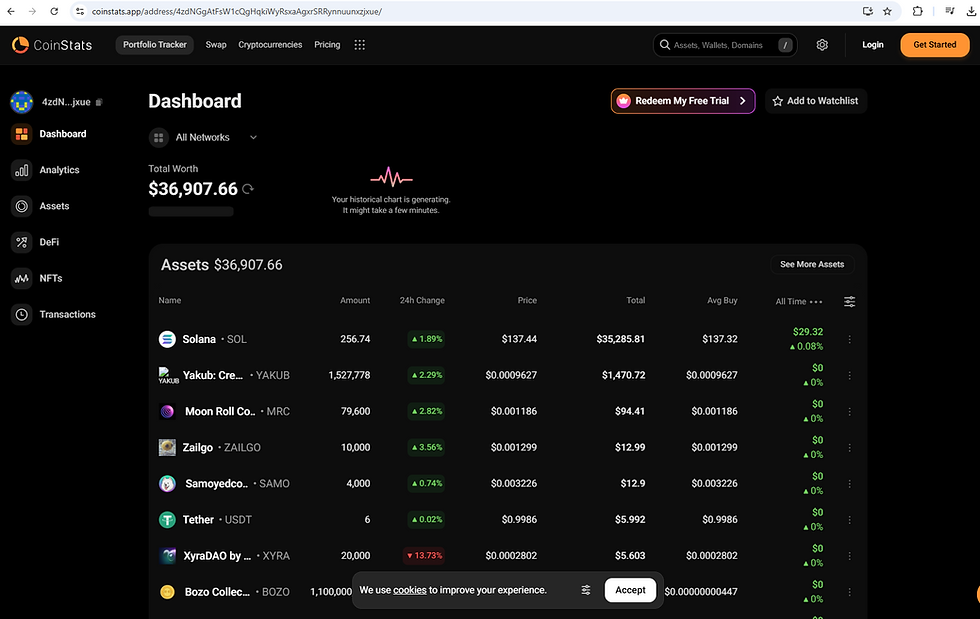Click the Solana coin icon

pos(167,339)
